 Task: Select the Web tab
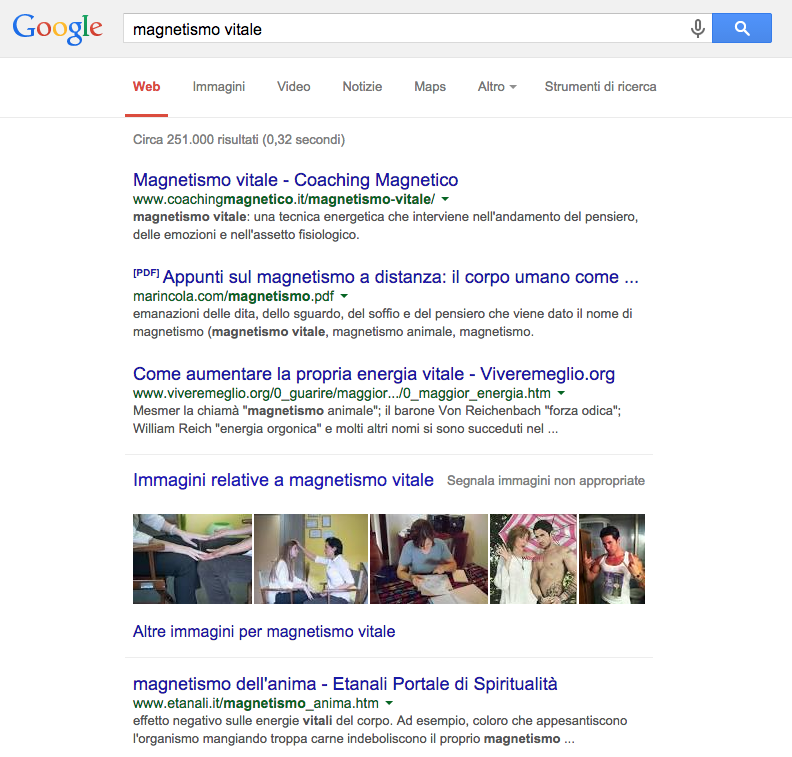click(x=146, y=87)
